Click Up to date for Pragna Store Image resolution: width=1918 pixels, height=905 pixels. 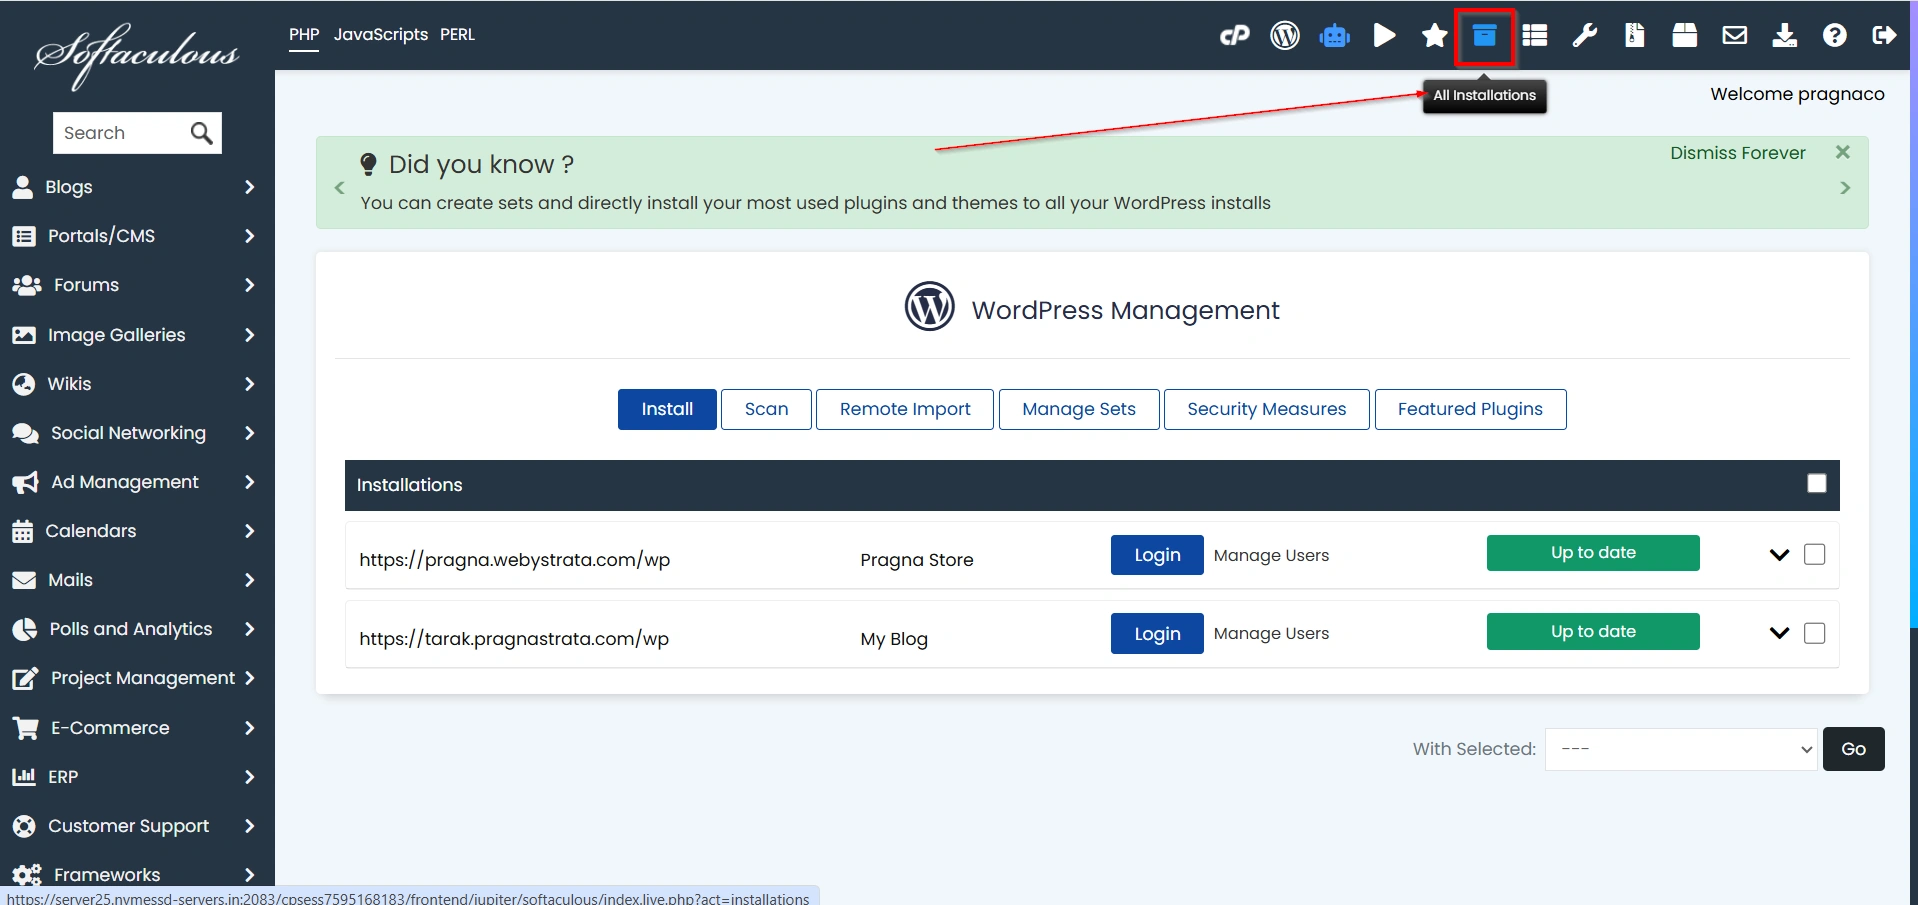(1593, 553)
